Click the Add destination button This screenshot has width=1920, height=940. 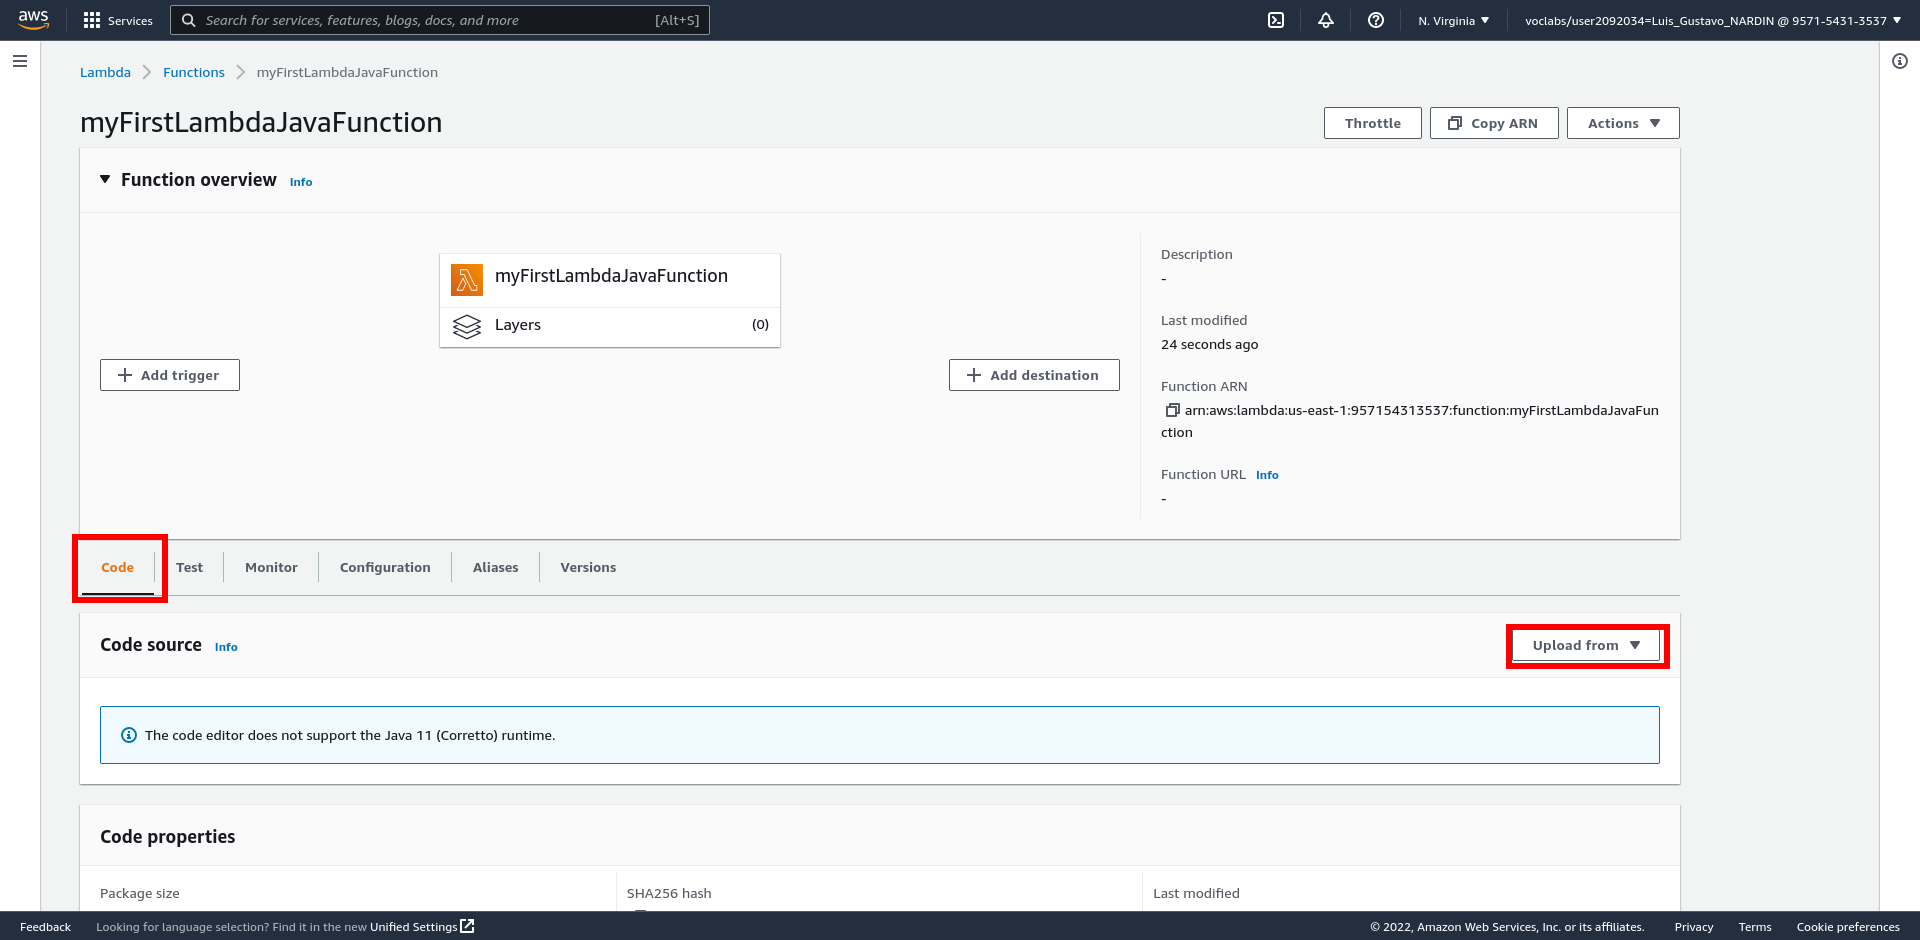click(x=1033, y=375)
